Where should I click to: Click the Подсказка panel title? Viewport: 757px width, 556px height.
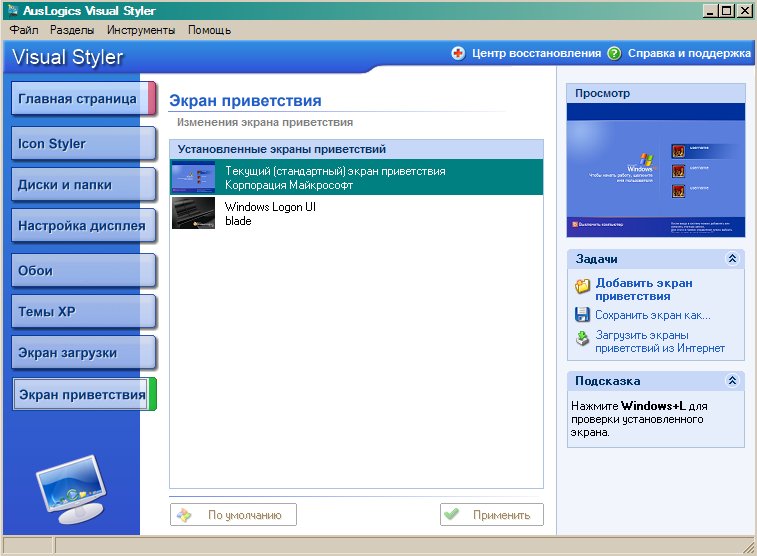pyautogui.click(x=607, y=381)
